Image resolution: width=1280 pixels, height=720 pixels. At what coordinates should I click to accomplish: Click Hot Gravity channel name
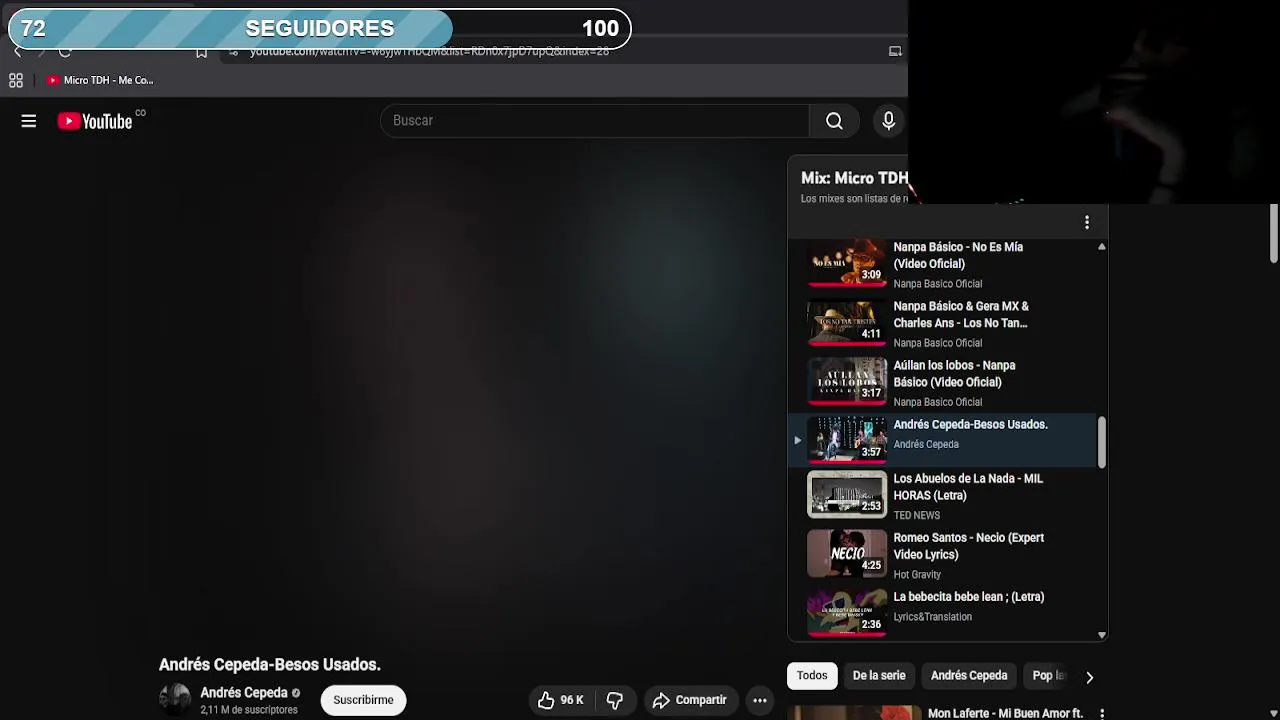tap(917, 575)
